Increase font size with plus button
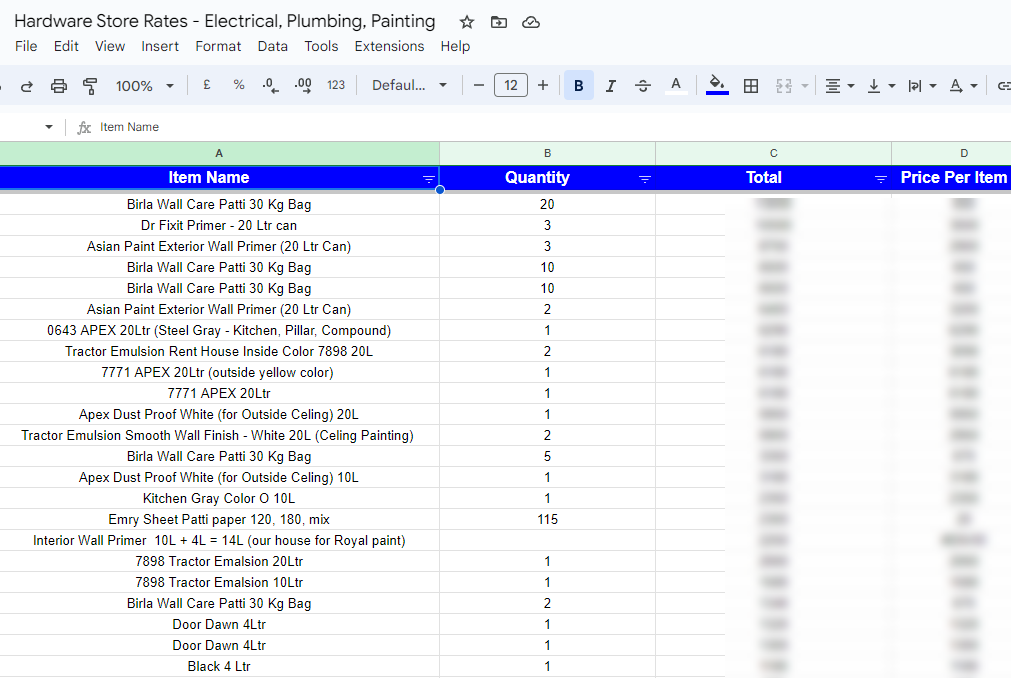The height and width of the screenshot is (678, 1011). [543, 86]
